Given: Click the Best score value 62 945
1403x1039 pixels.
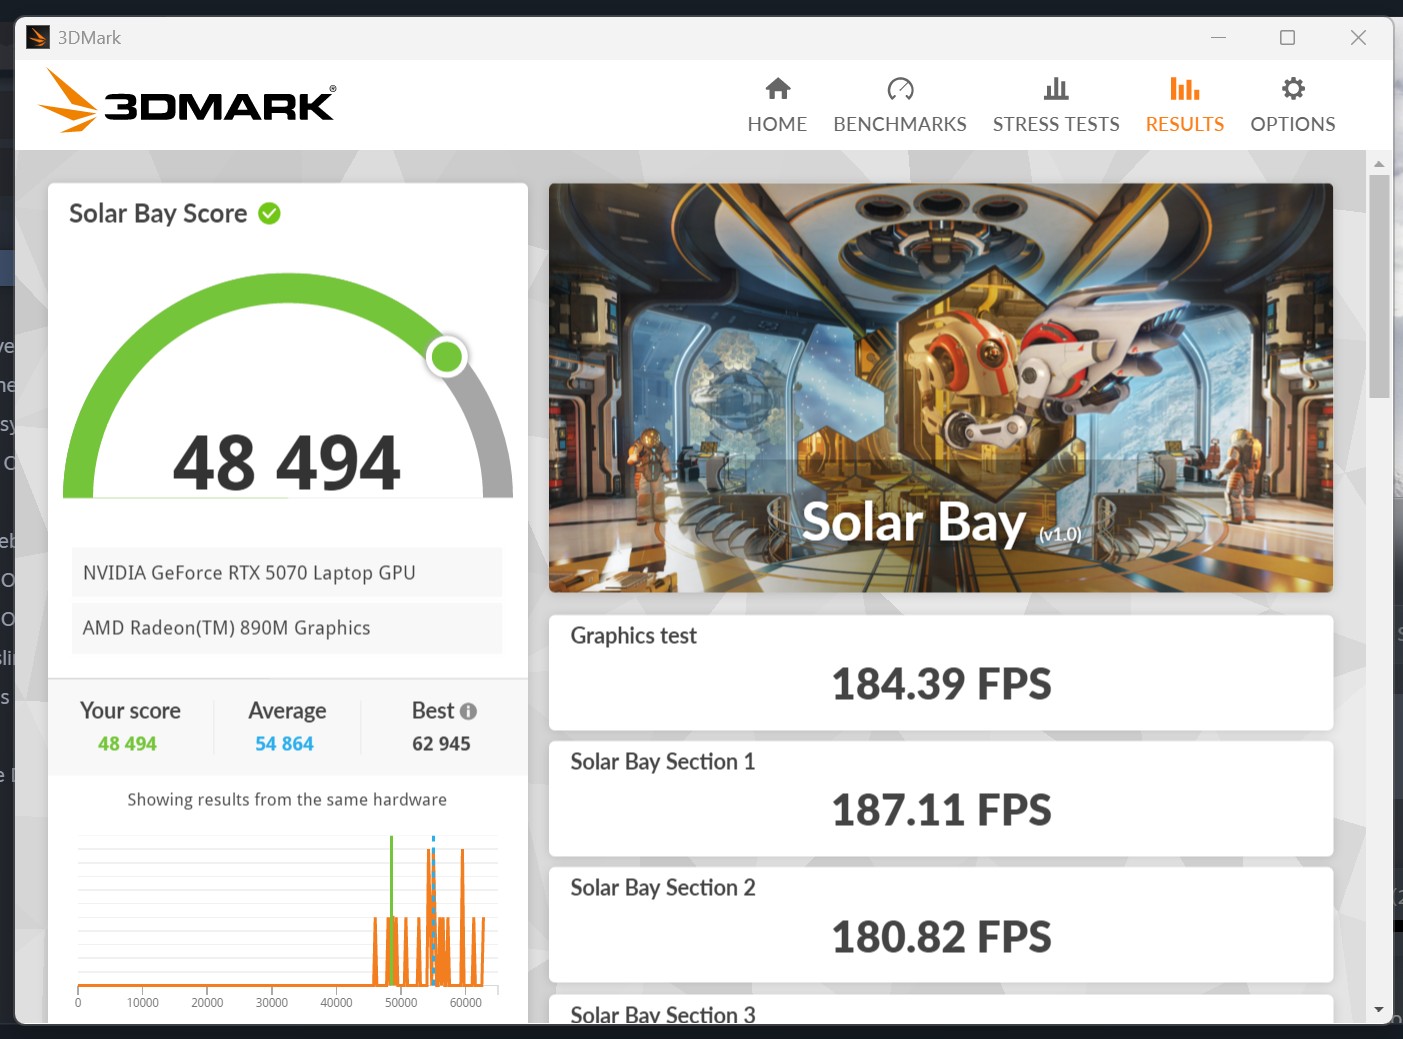Looking at the screenshot, I should pyautogui.click(x=441, y=744).
